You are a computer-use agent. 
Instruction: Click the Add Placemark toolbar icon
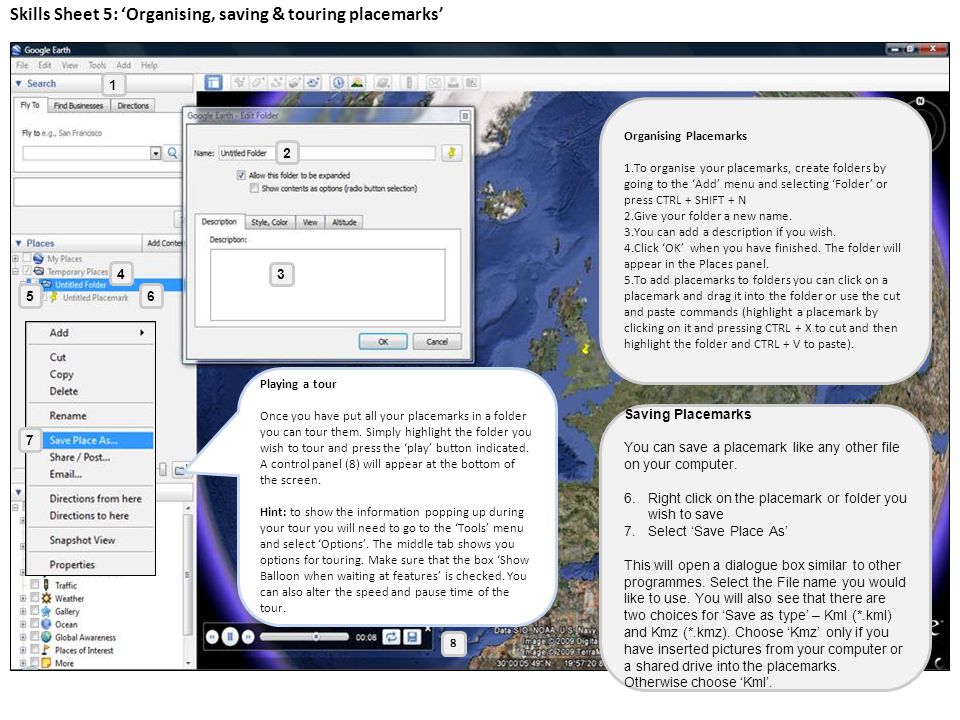pyautogui.click(x=240, y=83)
